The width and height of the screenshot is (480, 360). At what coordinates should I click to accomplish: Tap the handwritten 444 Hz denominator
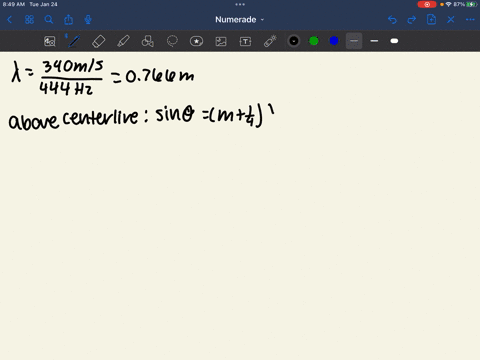click(x=66, y=88)
